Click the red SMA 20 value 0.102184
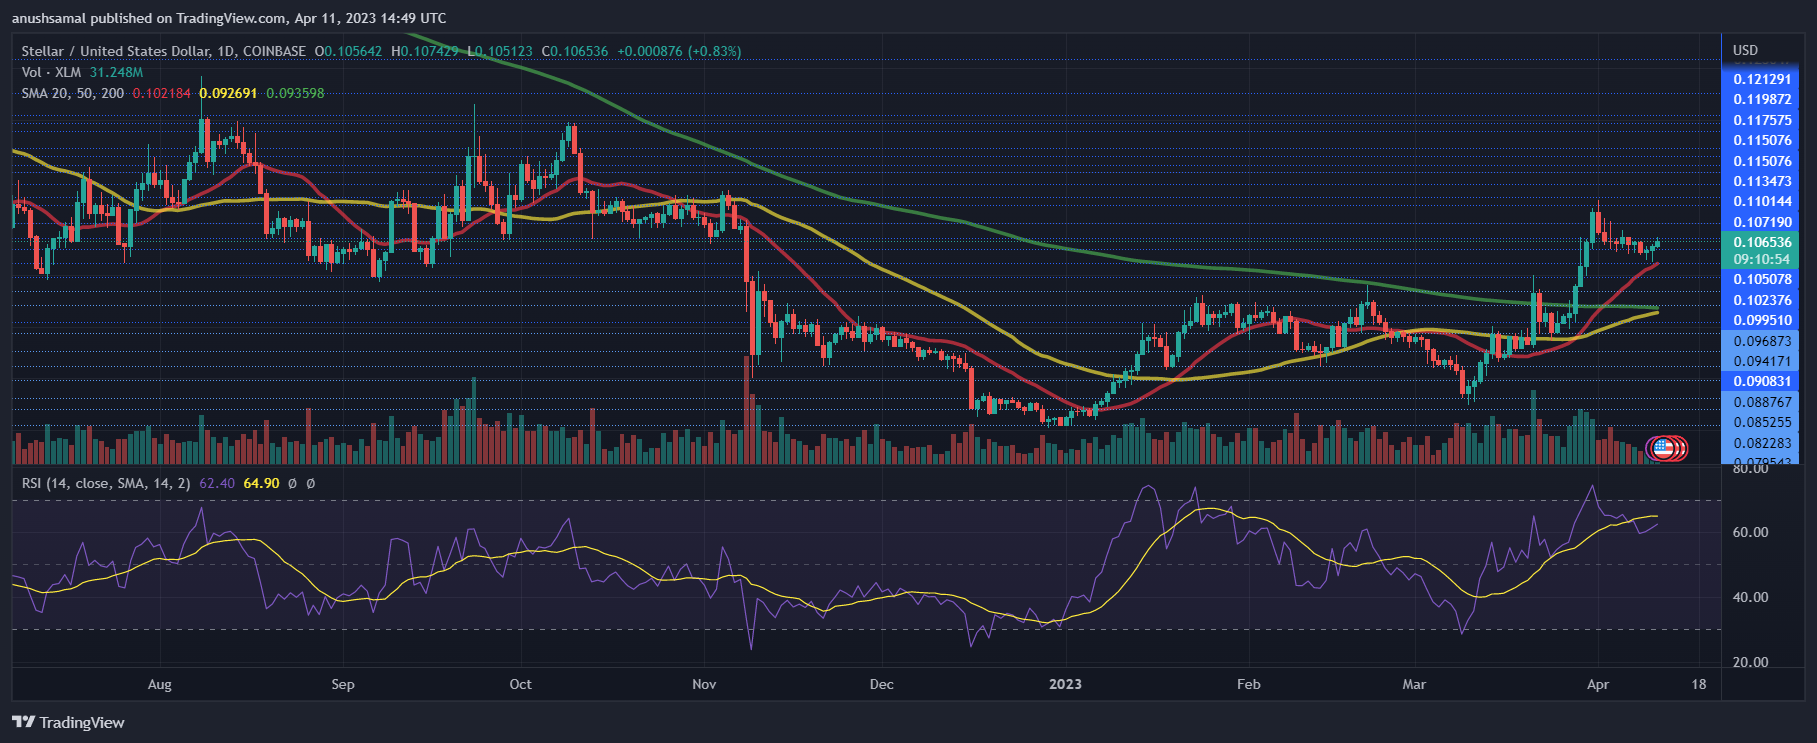 [x=161, y=93]
